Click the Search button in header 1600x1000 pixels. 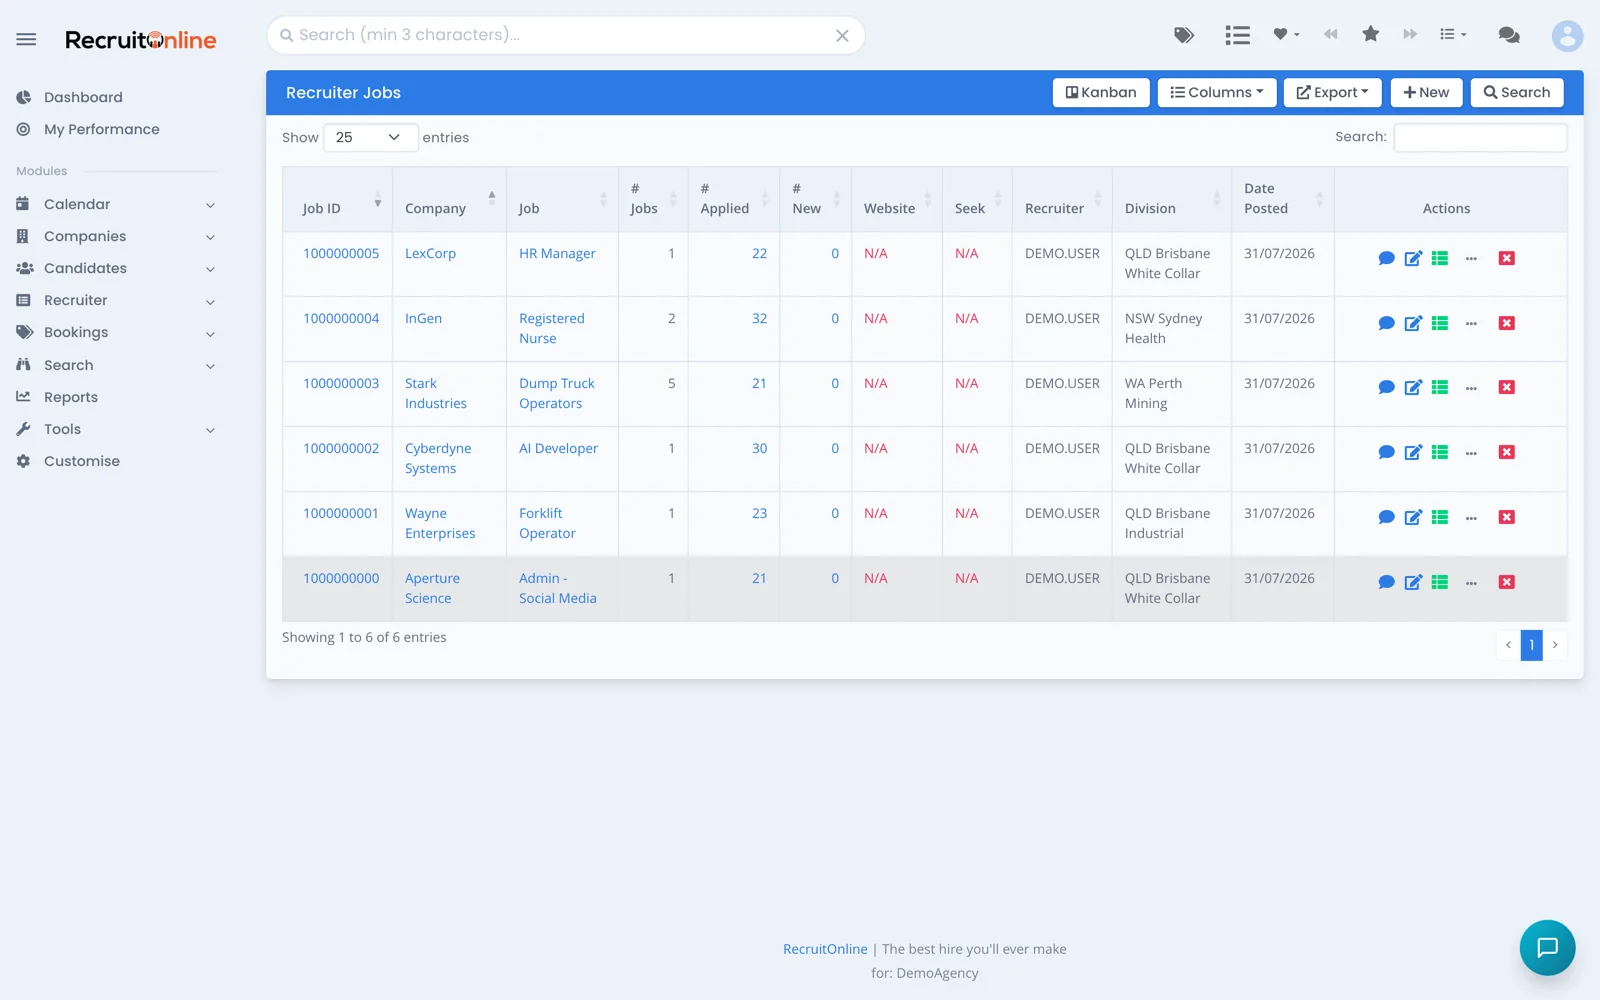[x=1517, y=92]
